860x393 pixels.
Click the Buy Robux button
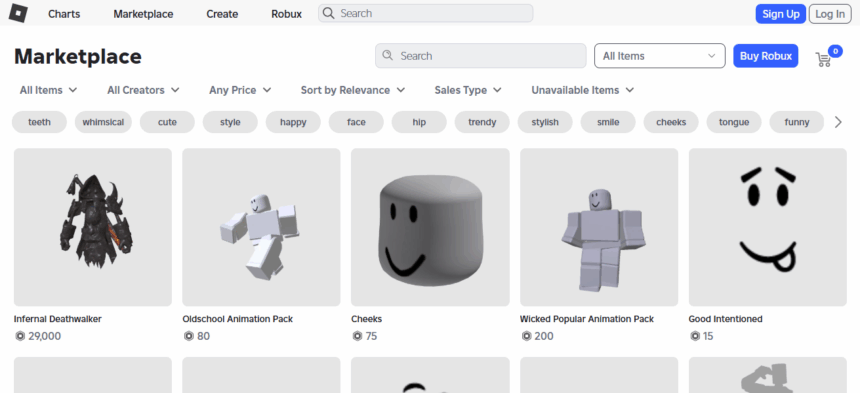point(766,56)
